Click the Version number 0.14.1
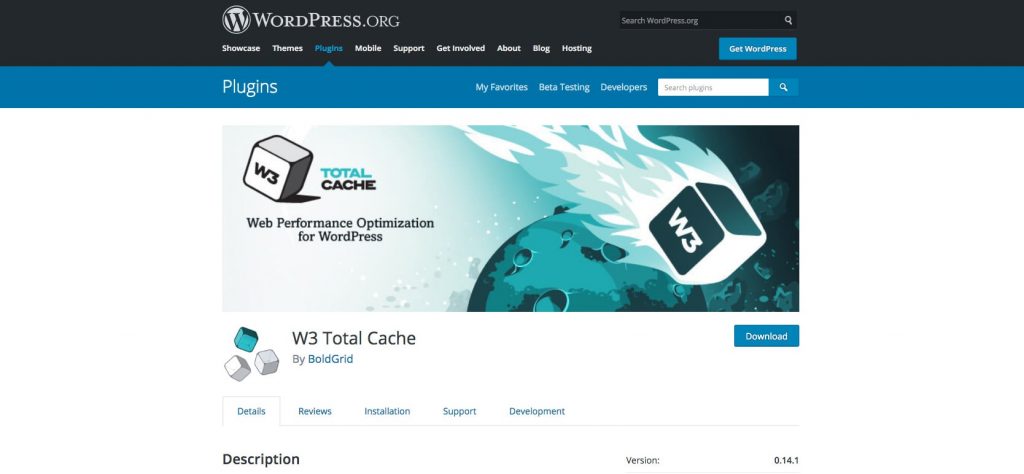The image size is (1024, 474). (x=786, y=460)
